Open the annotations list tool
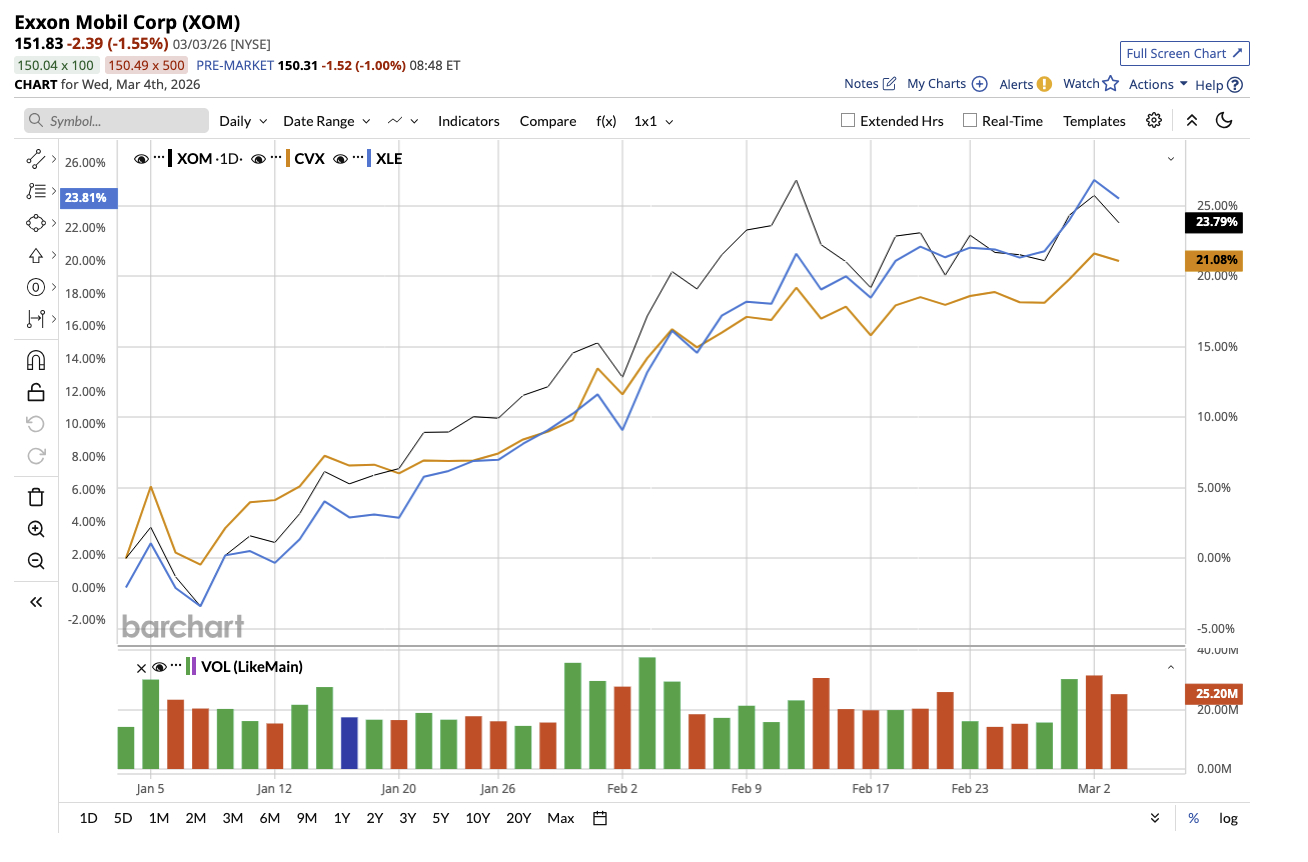1308x862 pixels. [x=35, y=190]
